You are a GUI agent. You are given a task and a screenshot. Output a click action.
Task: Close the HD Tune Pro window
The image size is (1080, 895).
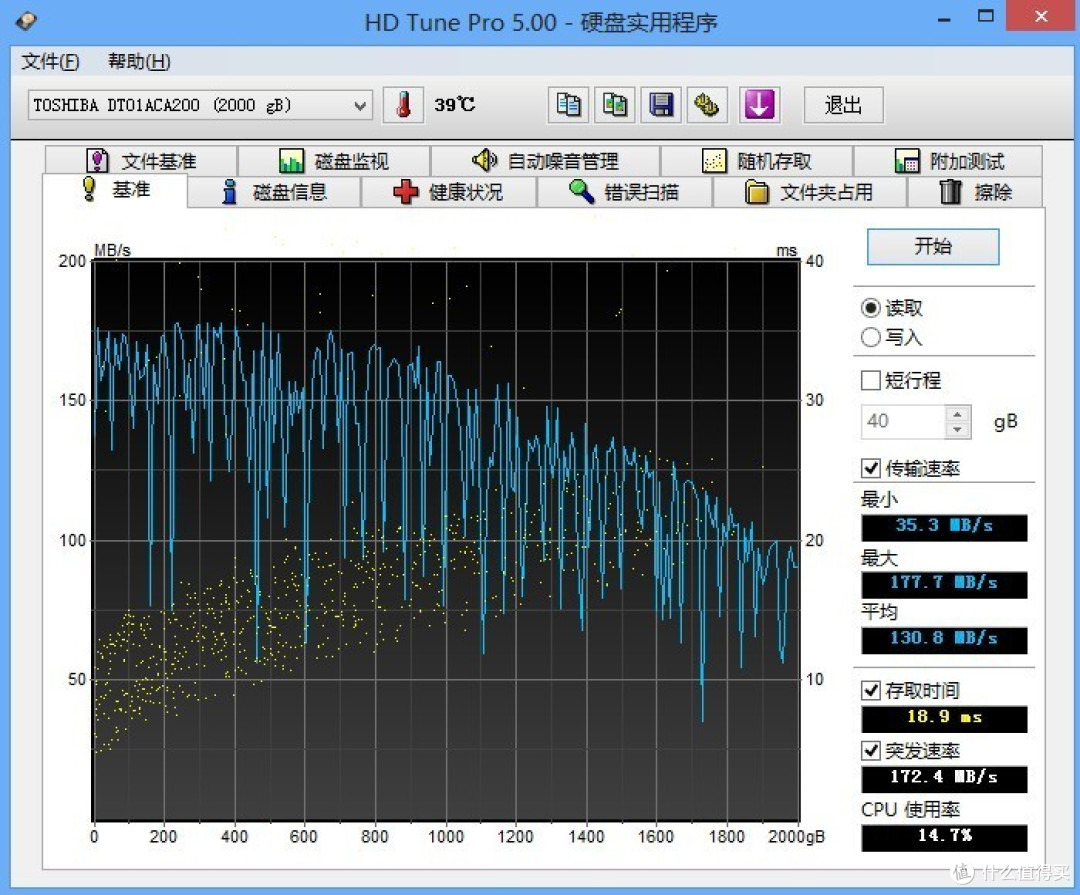click(x=1041, y=16)
